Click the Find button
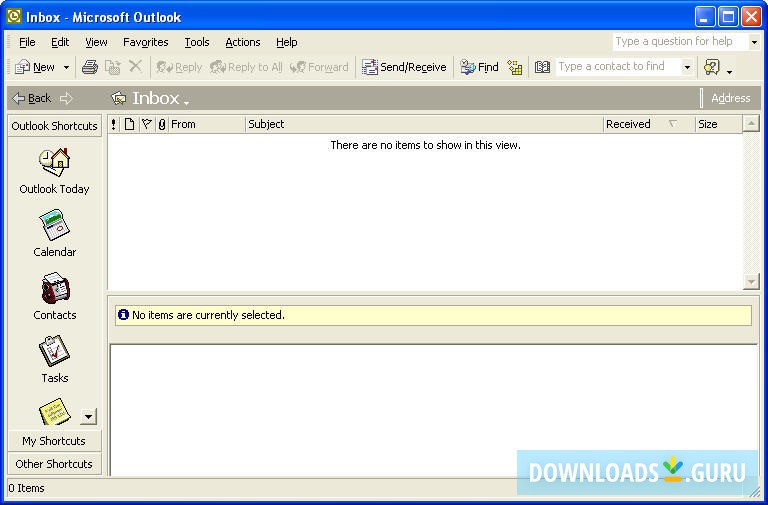Image resolution: width=768 pixels, height=505 pixels. 479,67
